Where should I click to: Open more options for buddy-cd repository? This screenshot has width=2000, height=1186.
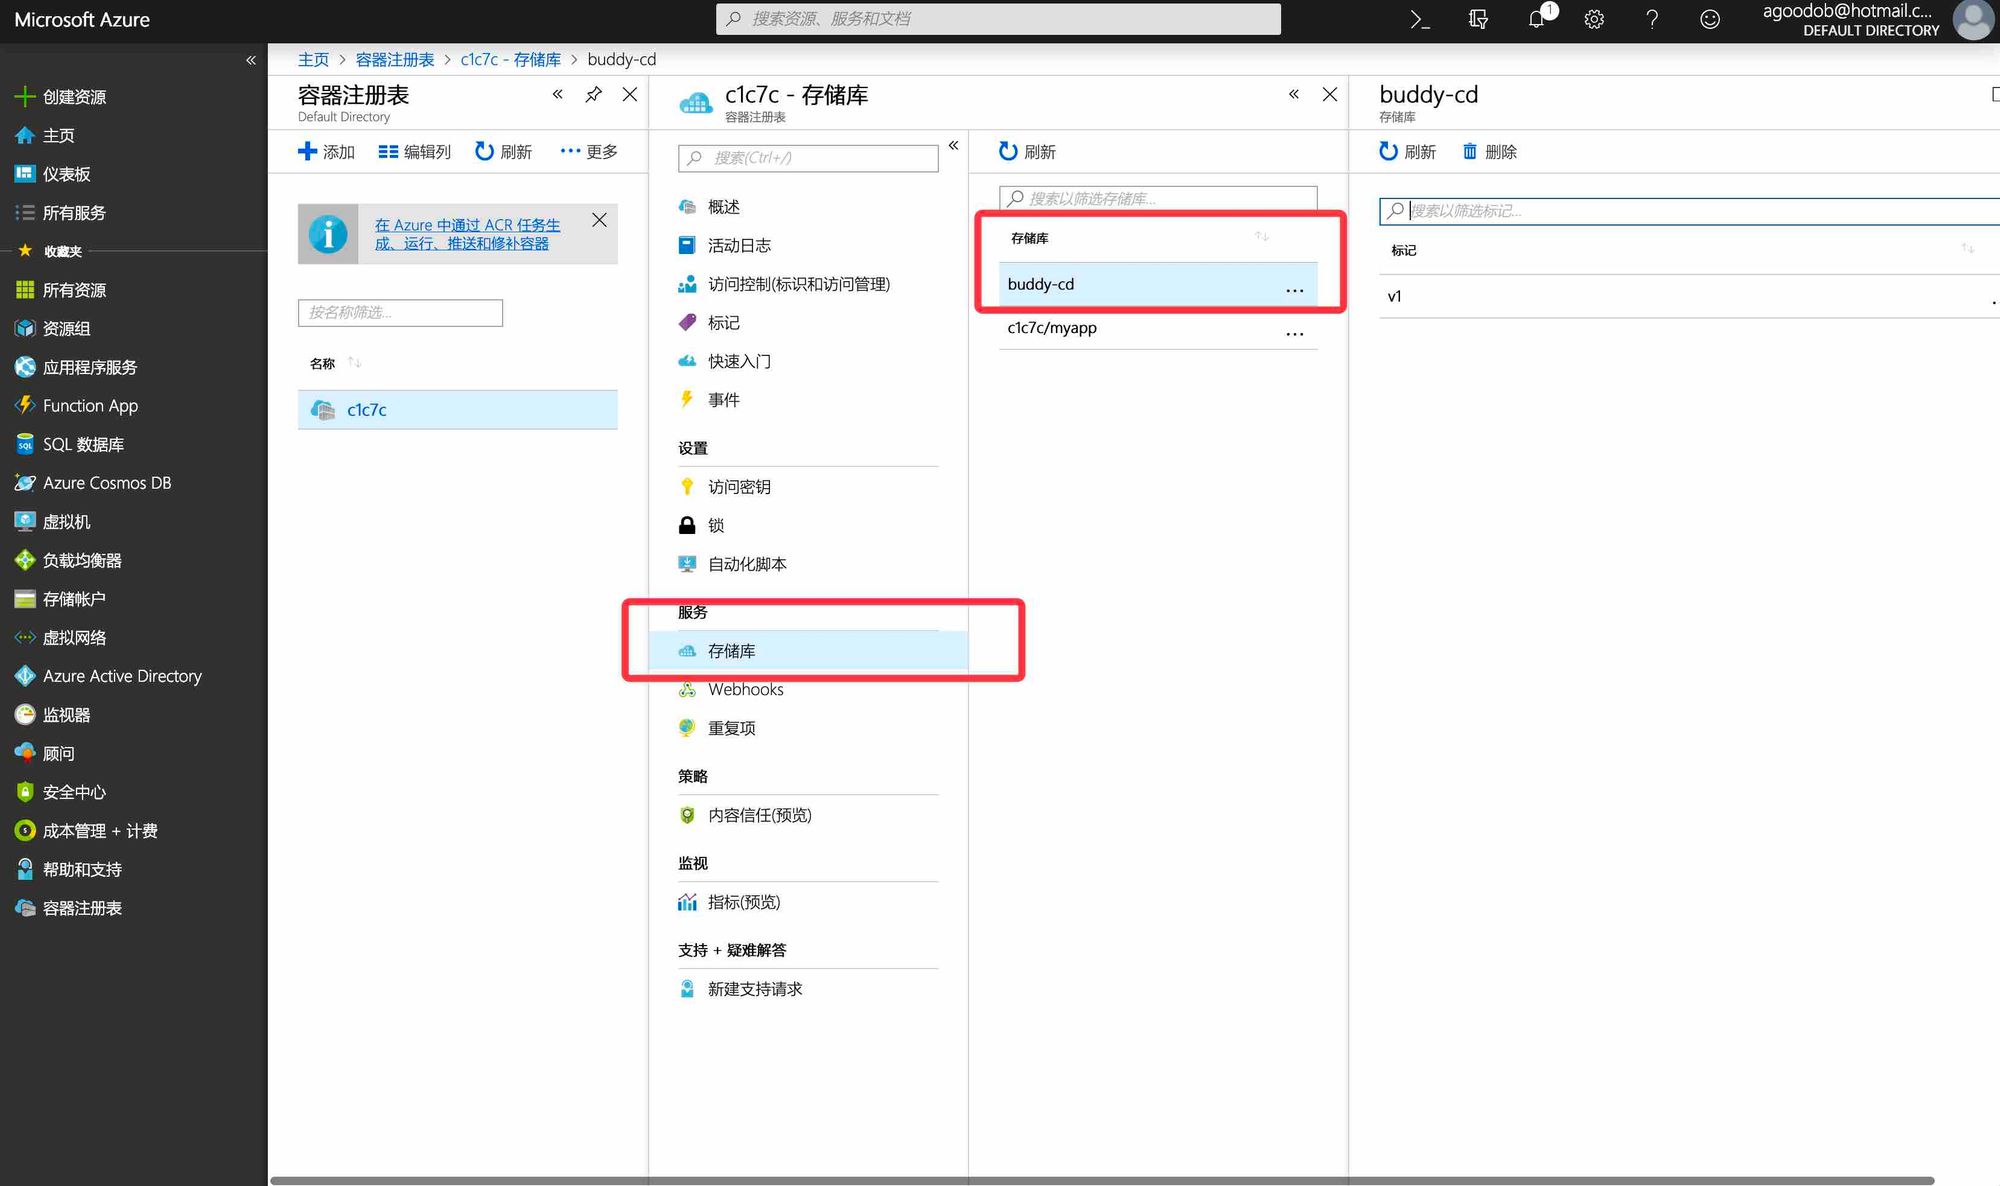pyautogui.click(x=1294, y=288)
